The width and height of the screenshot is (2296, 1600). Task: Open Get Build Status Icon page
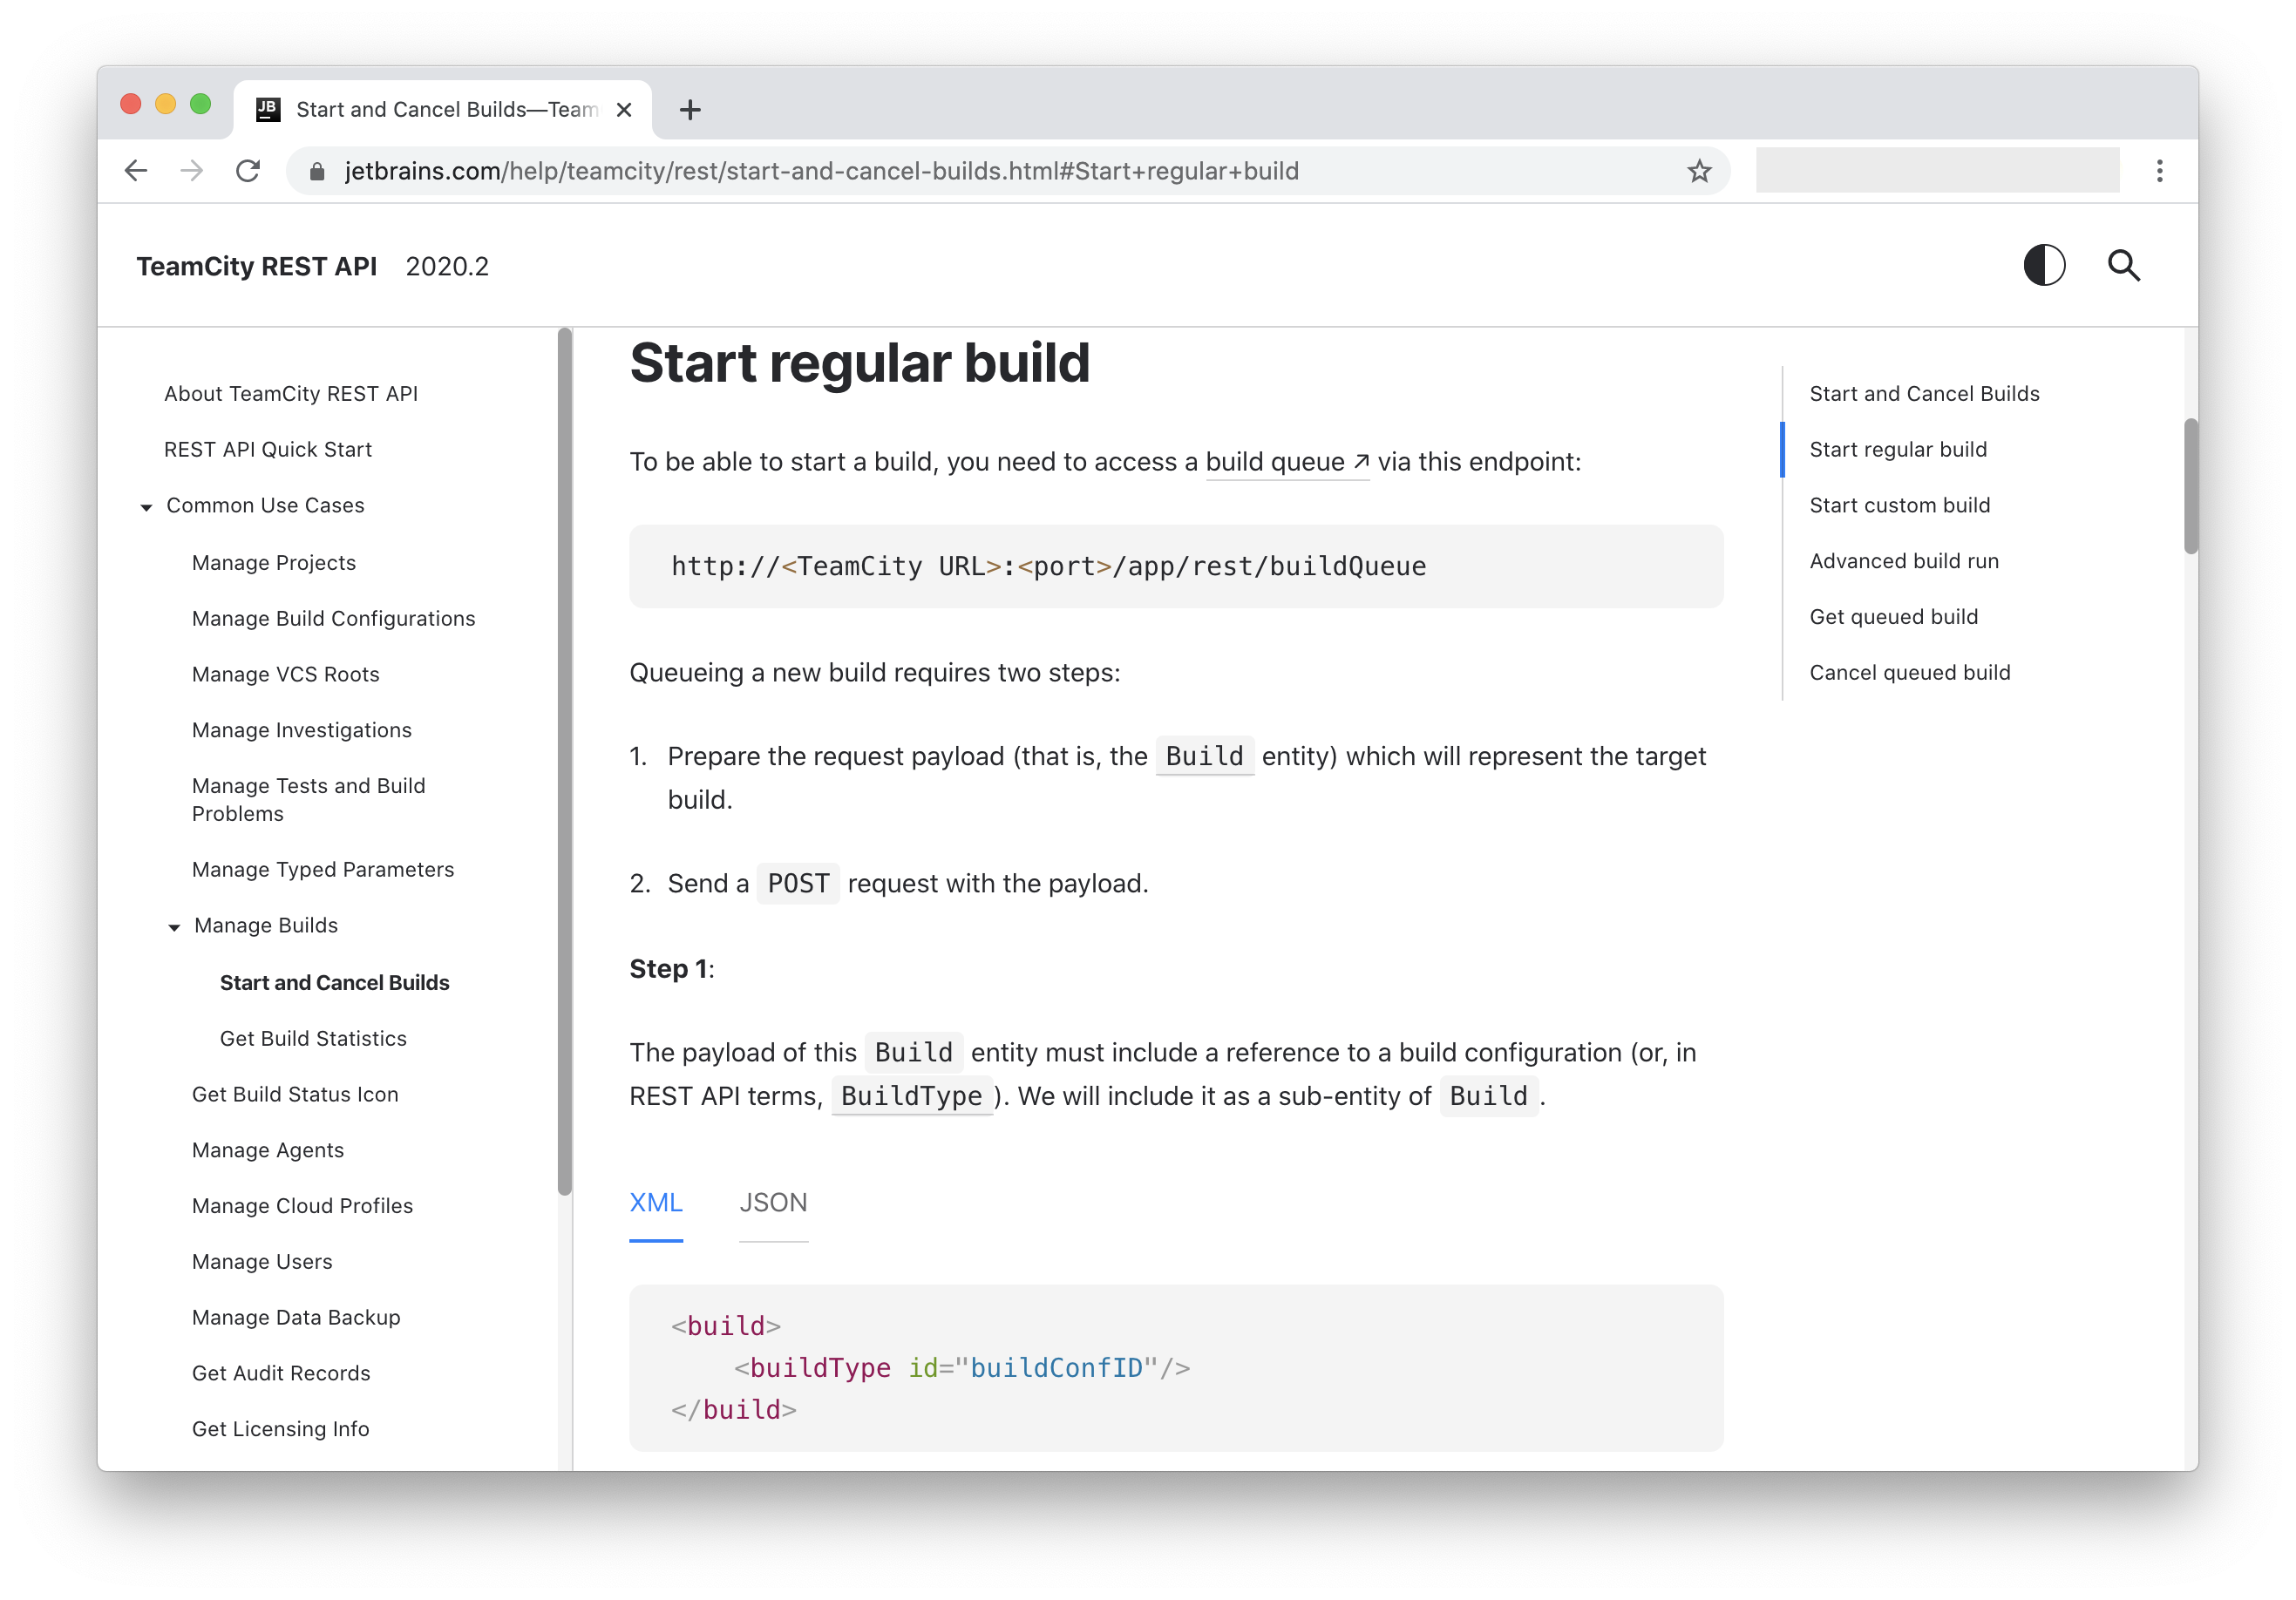(295, 1095)
